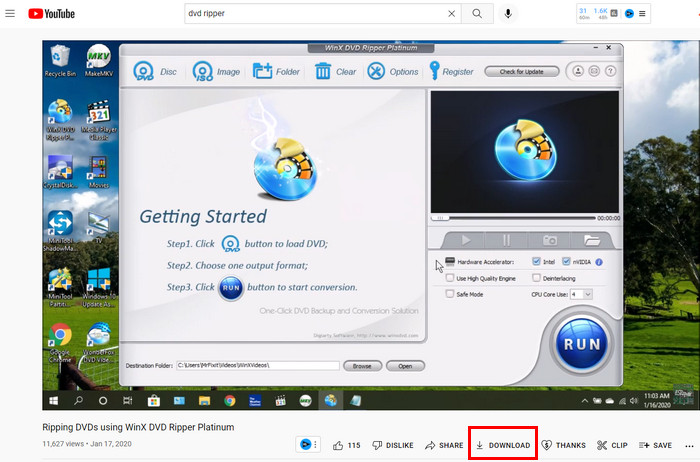Viewport: 700px width, 462px height.
Task: Open the YouTube guide hamburger menu
Action: click(10, 14)
